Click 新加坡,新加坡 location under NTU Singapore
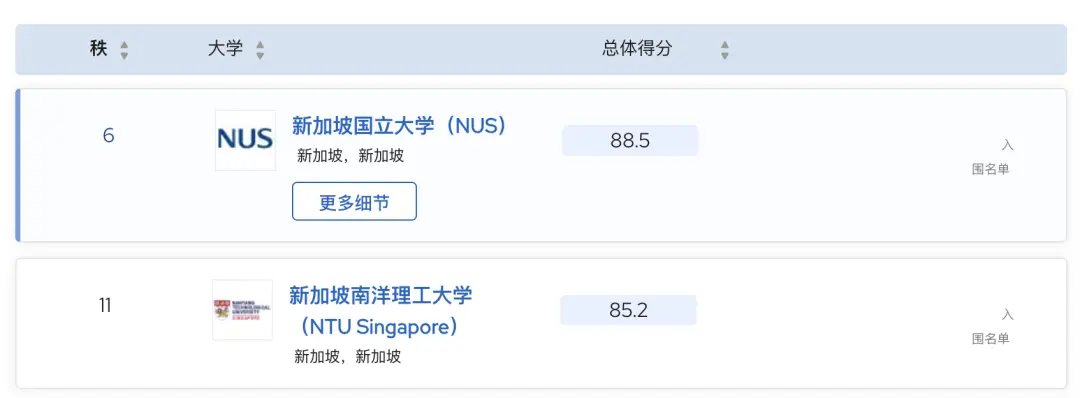The height and width of the screenshot is (398, 1080). click(x=348, y=357)
